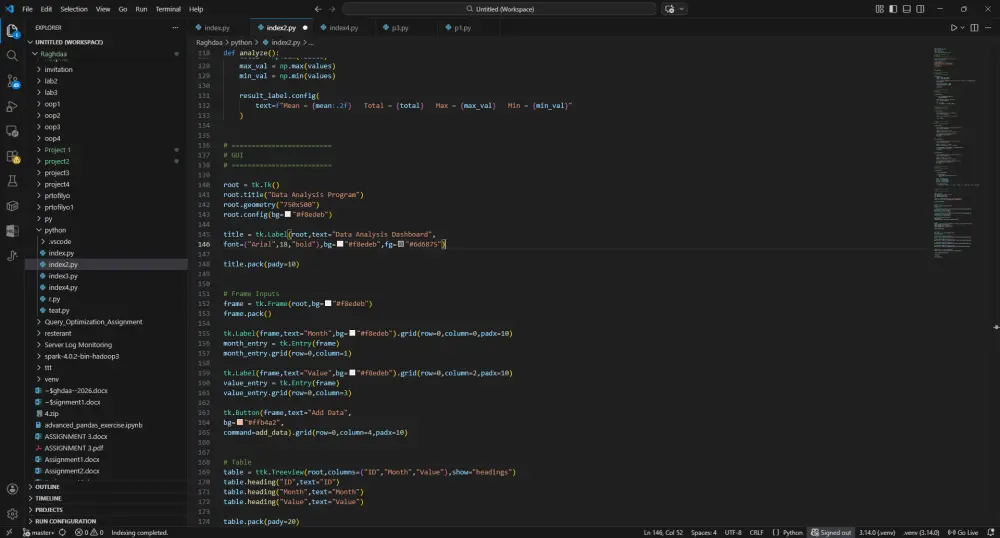Switch to the index4.py tab
The height and width of the screenshot is (538, 1000).
pos(343,28)
